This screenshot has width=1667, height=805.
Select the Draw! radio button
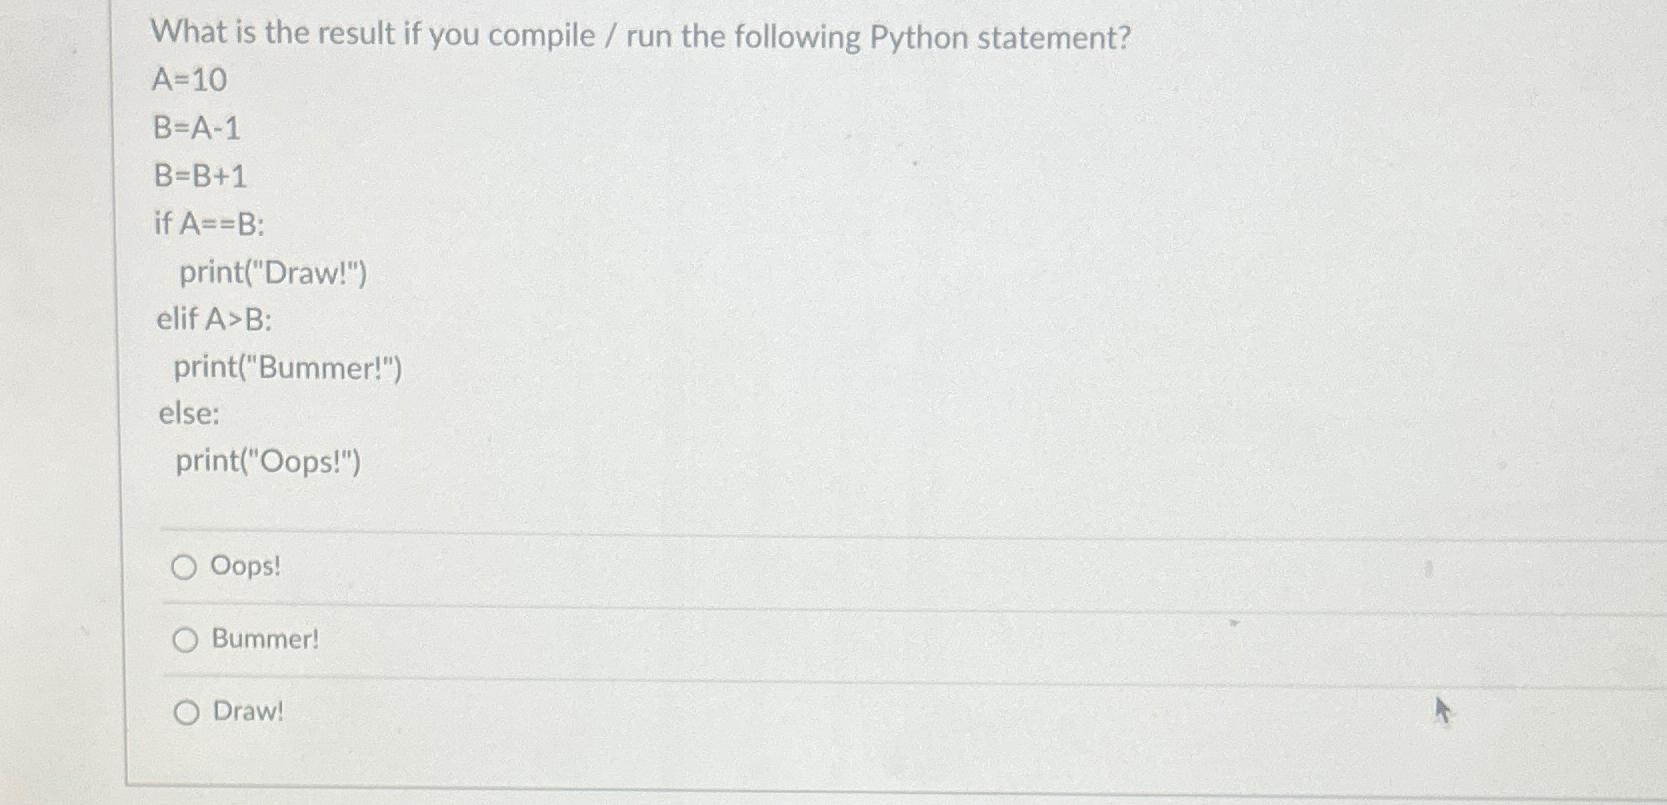186,712
